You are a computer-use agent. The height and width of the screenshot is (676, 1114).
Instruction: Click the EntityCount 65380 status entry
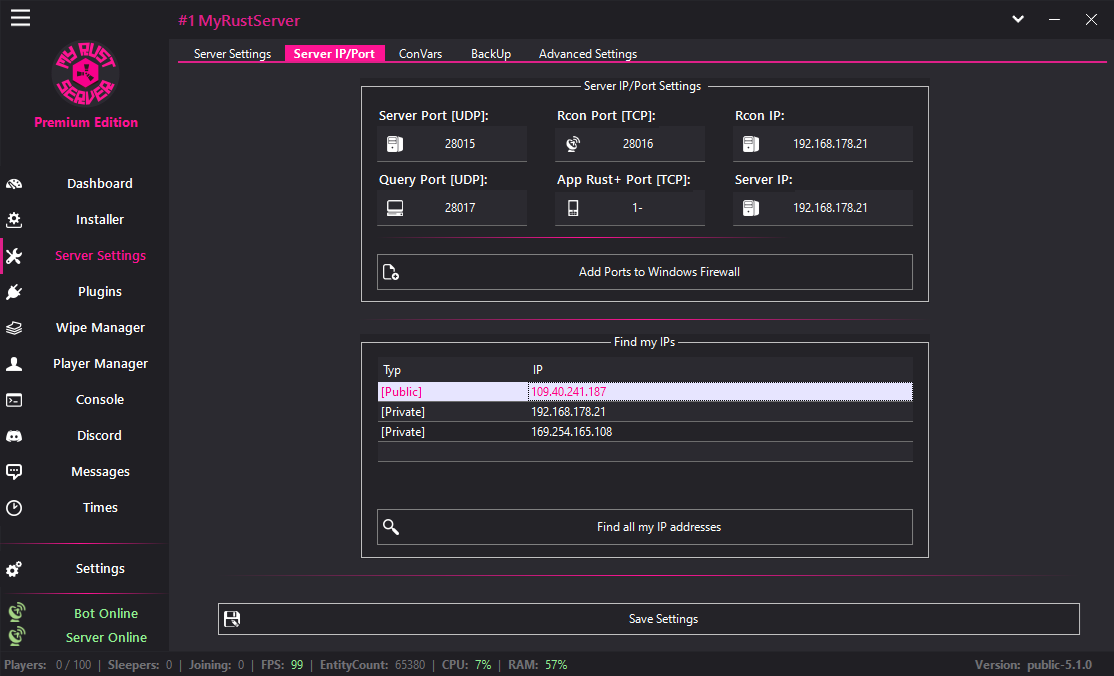(372, 665)
